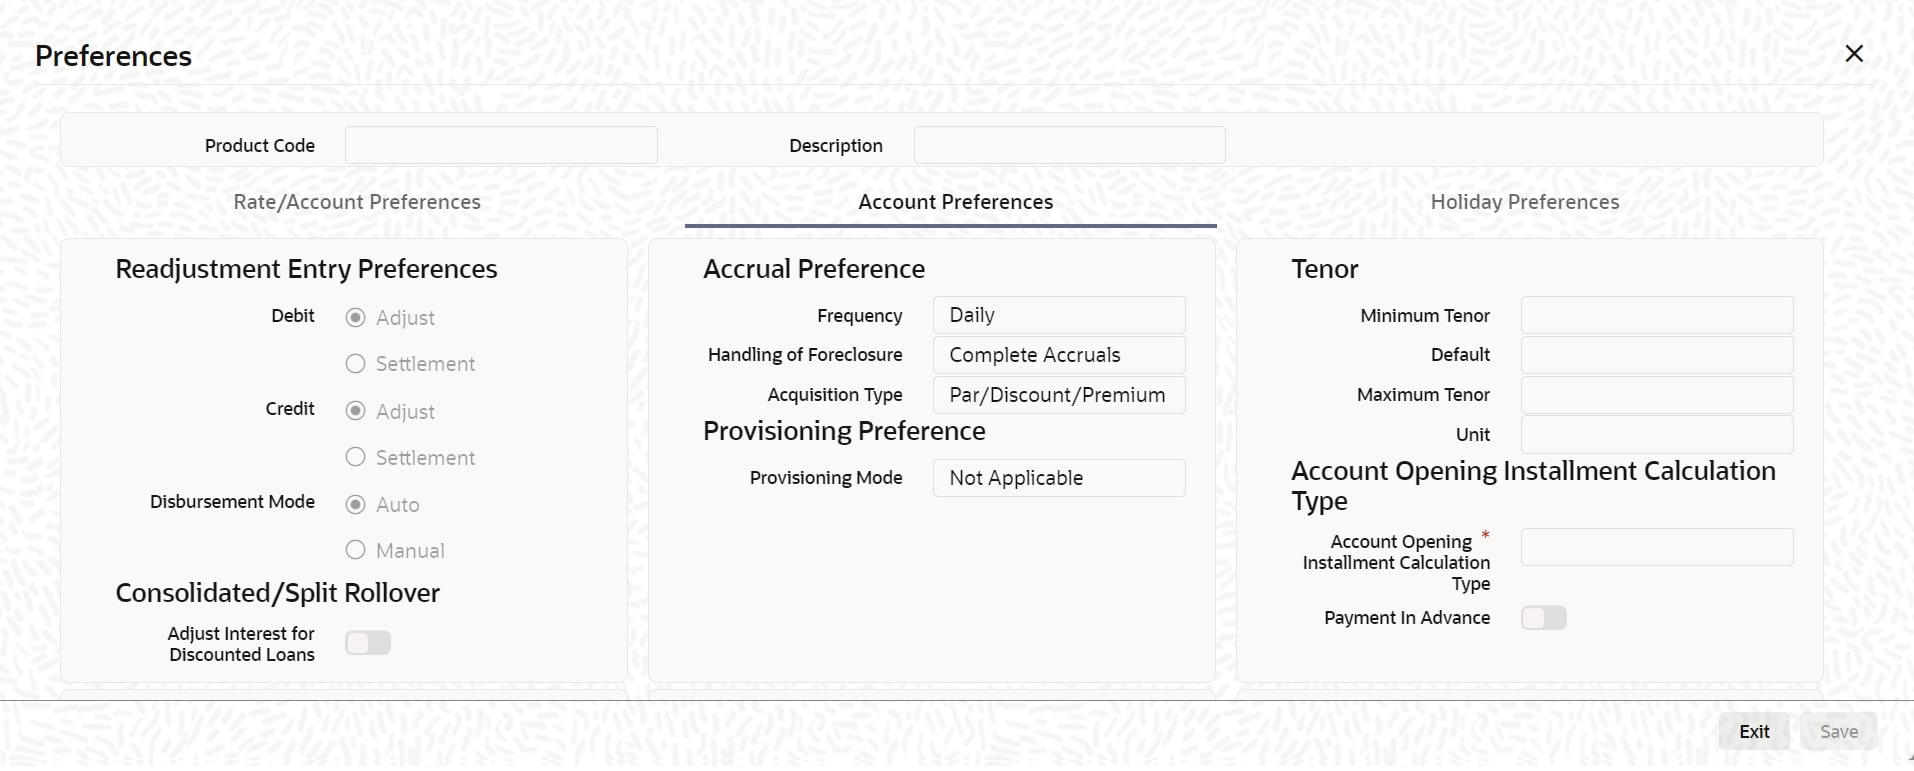Save the preferences

point(1838,731)
